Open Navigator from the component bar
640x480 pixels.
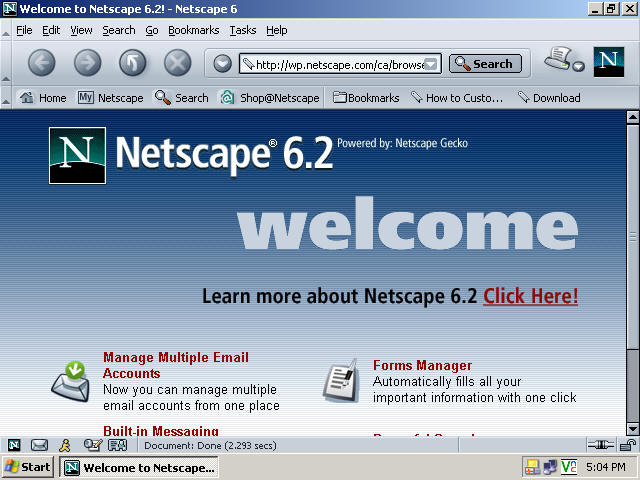14,445
